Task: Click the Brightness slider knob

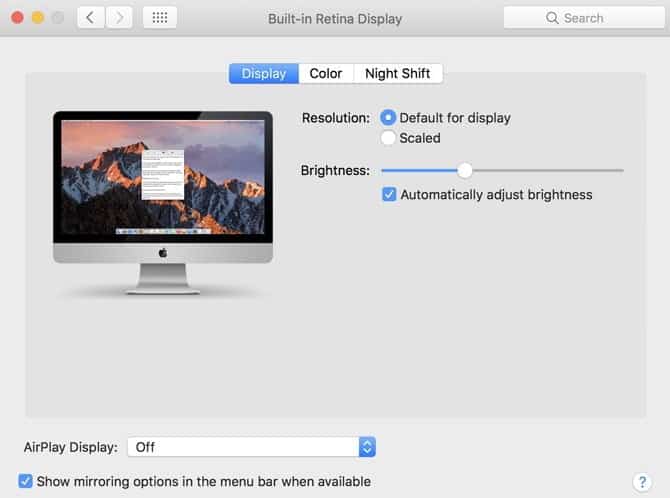Action: click(465, 170)
